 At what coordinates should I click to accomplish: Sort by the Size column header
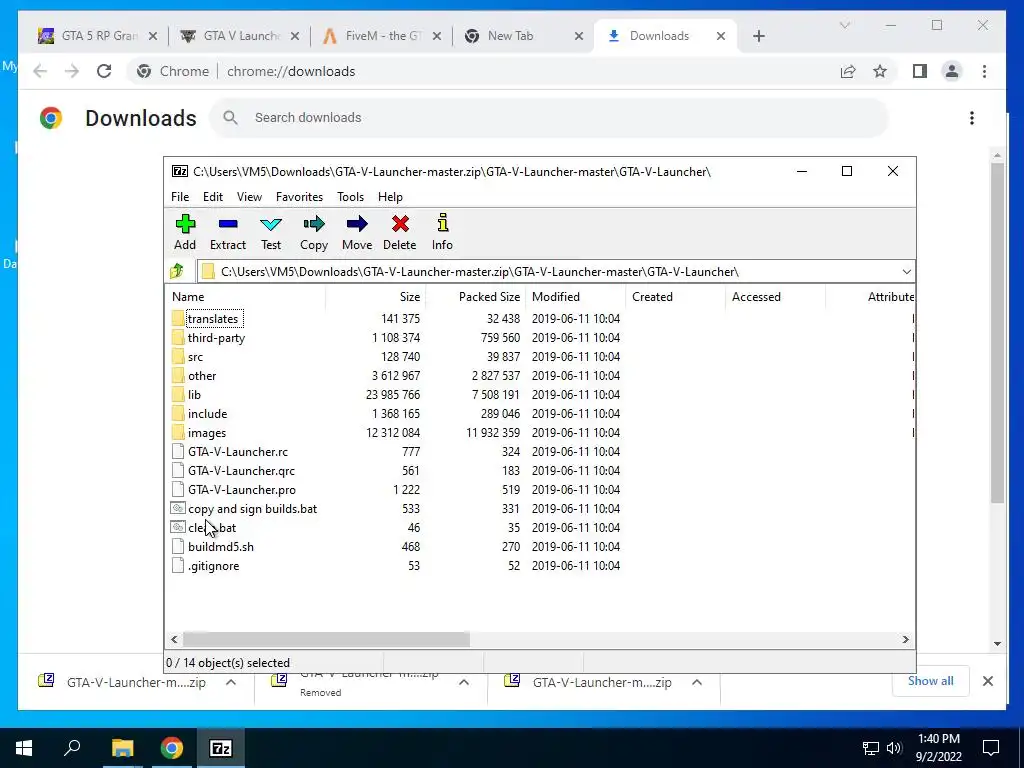(376, 296)
